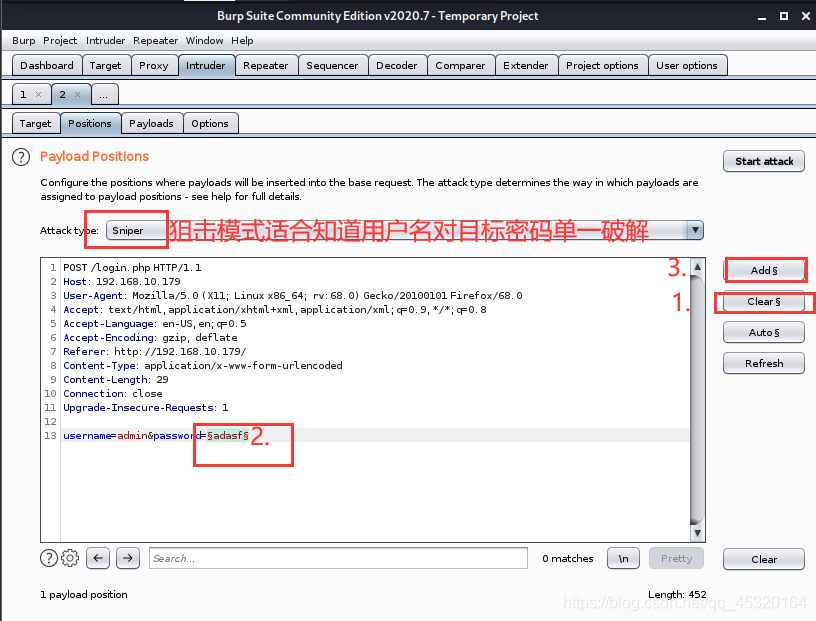
Task: Switch to the Dashboard tab
Action: 47,66
